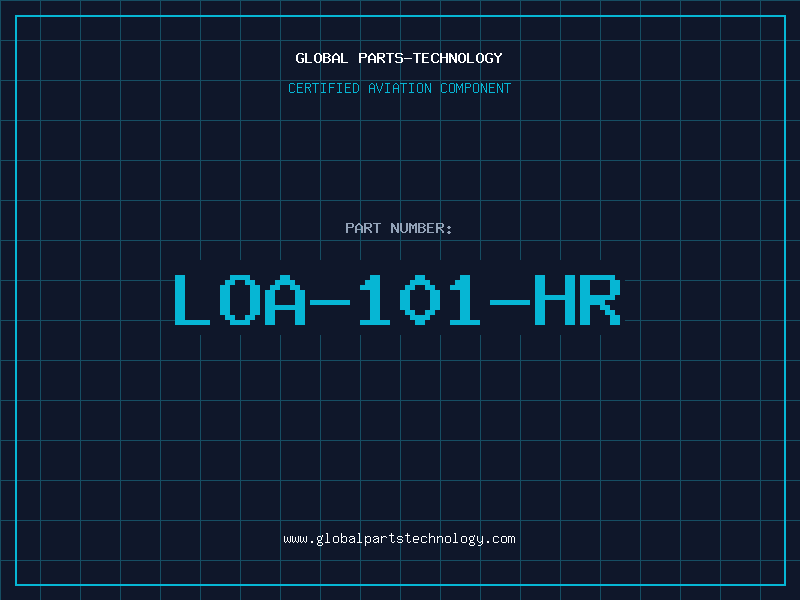Open the www.globalpartstechnology.com link

[x=399, y=539]
